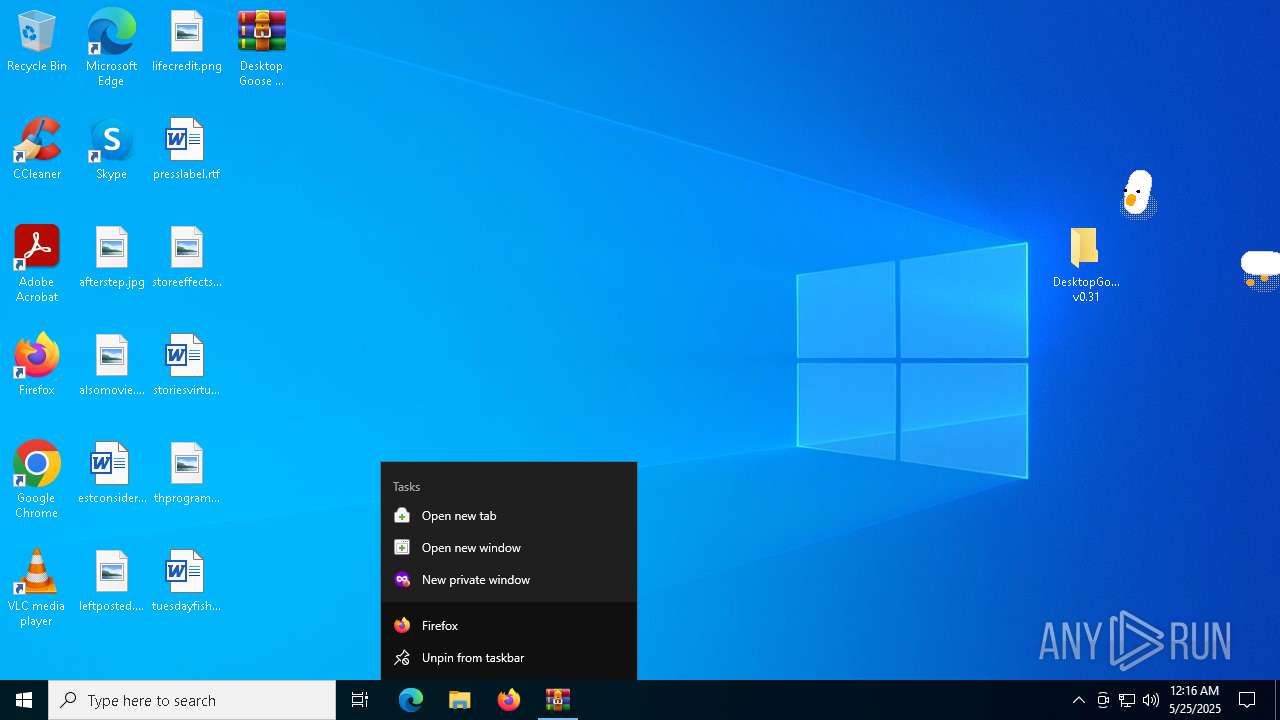
Task: Select the estconsider Word document
Action: pos(111,474)
